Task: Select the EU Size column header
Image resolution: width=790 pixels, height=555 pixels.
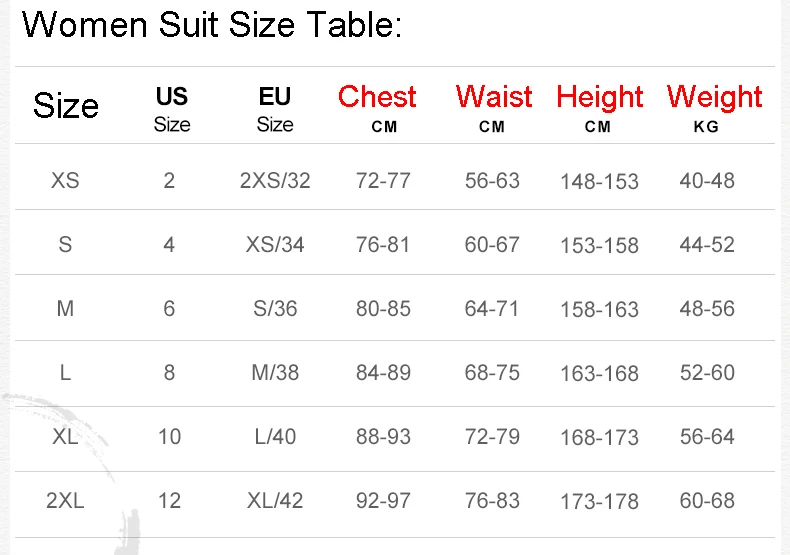Action: pos(275,109)
